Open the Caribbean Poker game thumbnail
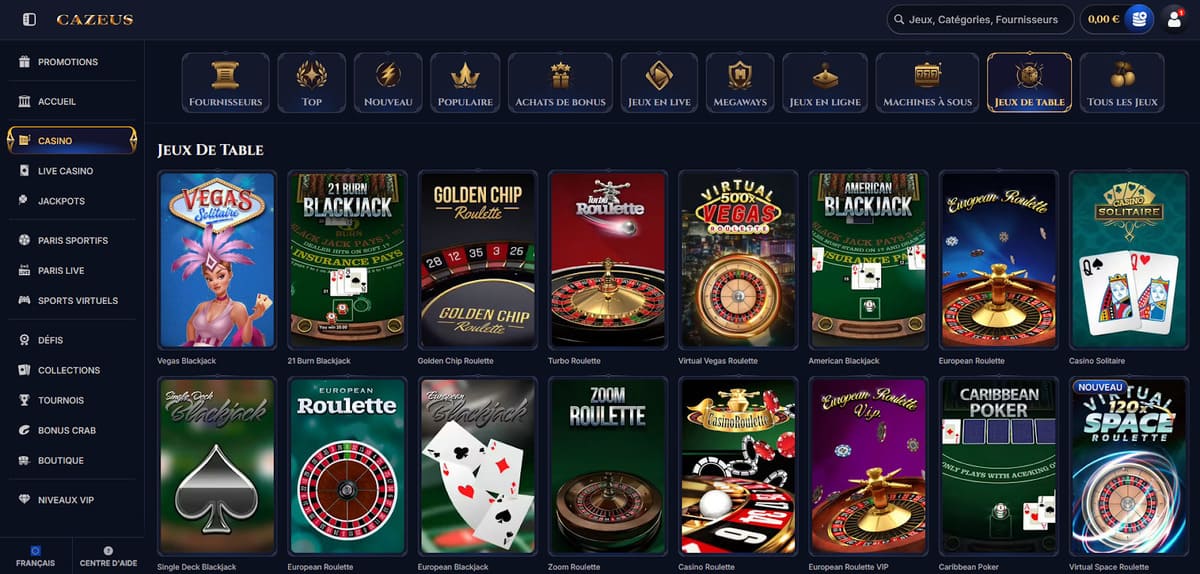The height and width of the screenshot is (574, 1200). pyautogui.click(x=998, y=466)
